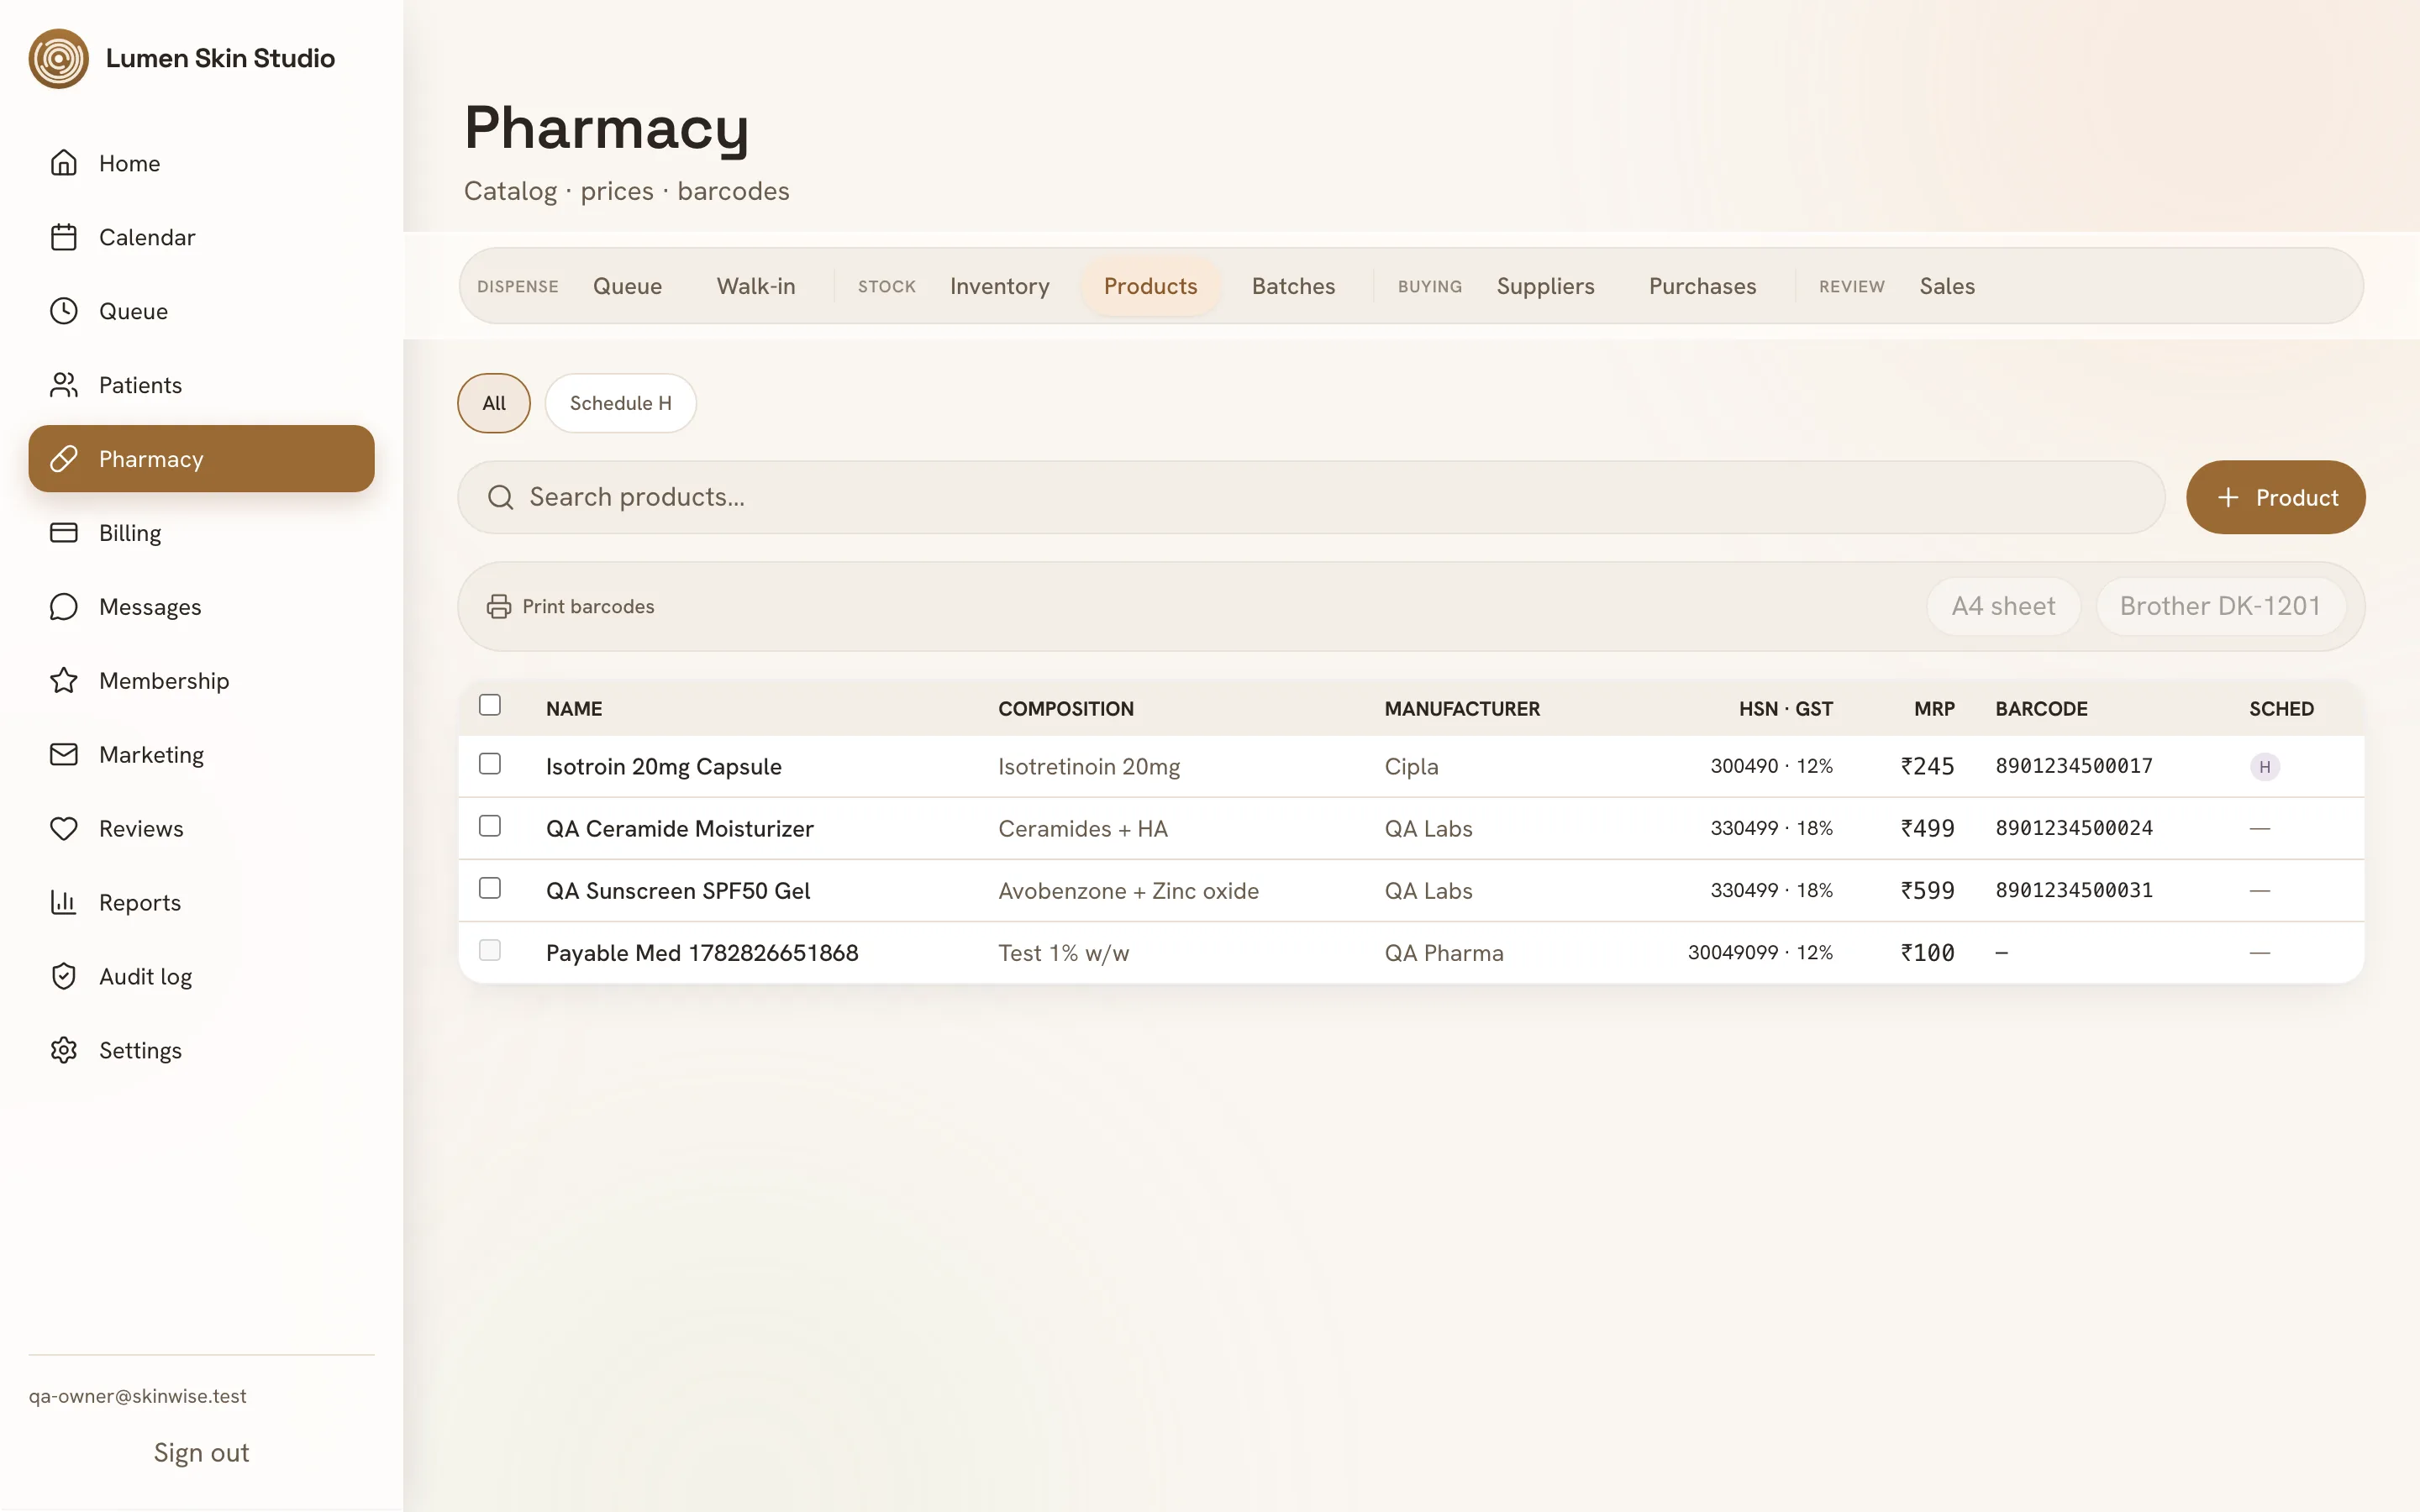Open Calendar from the sidebar
Viewport: 2420px width, 1512px height.
click(201, 237)
